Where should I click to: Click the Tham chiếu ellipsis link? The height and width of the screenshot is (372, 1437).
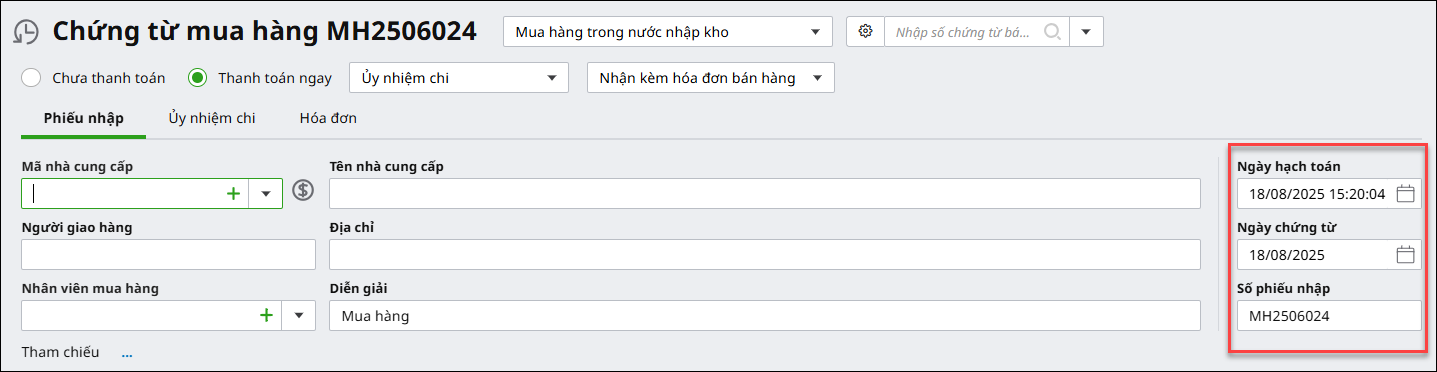127,353
